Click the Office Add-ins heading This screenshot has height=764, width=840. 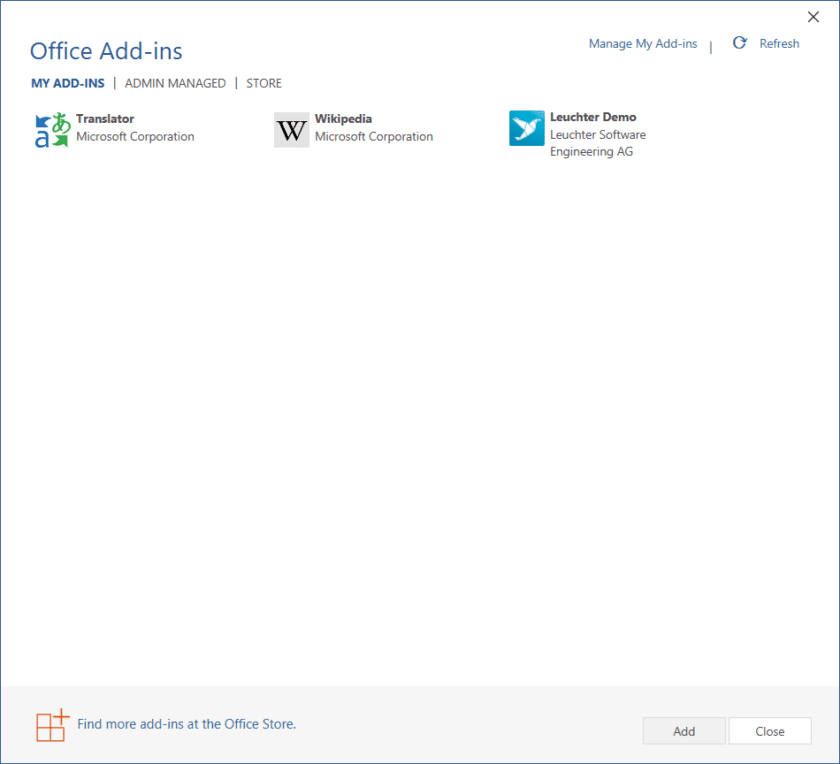(x=105, y=51)
